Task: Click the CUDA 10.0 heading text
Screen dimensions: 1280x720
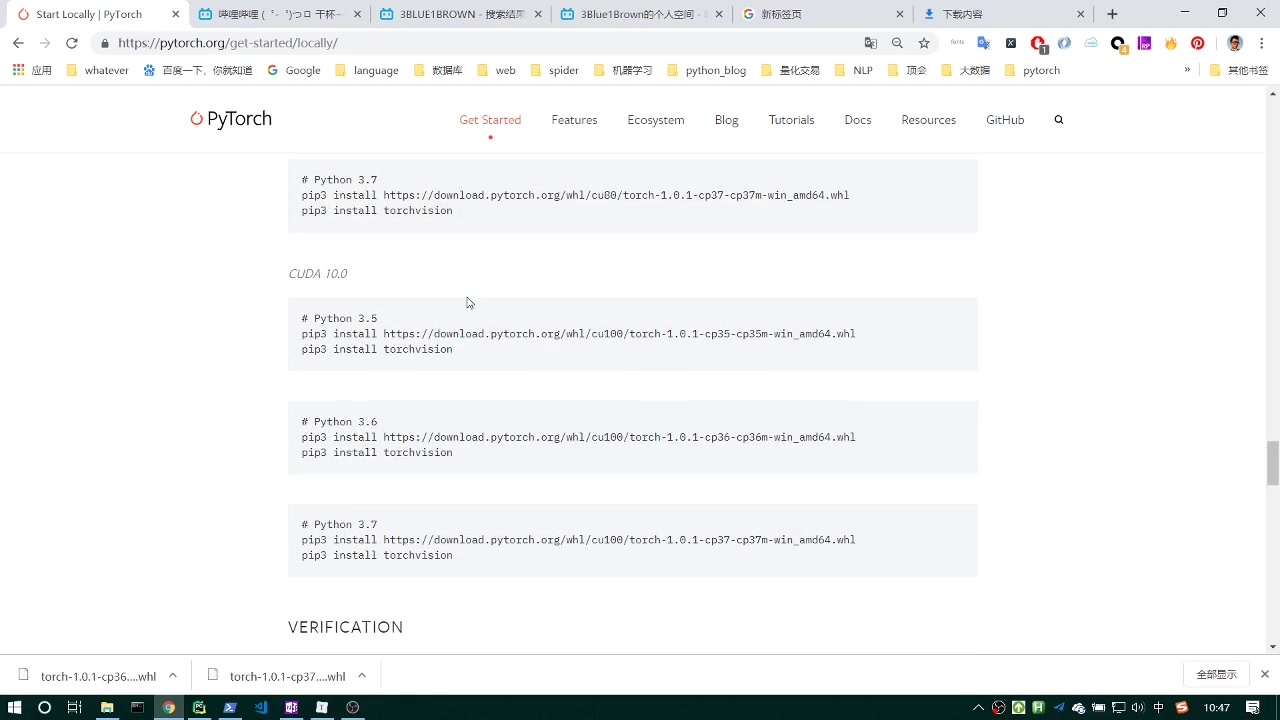Action: pyautogui.click(x=318, y=274)
